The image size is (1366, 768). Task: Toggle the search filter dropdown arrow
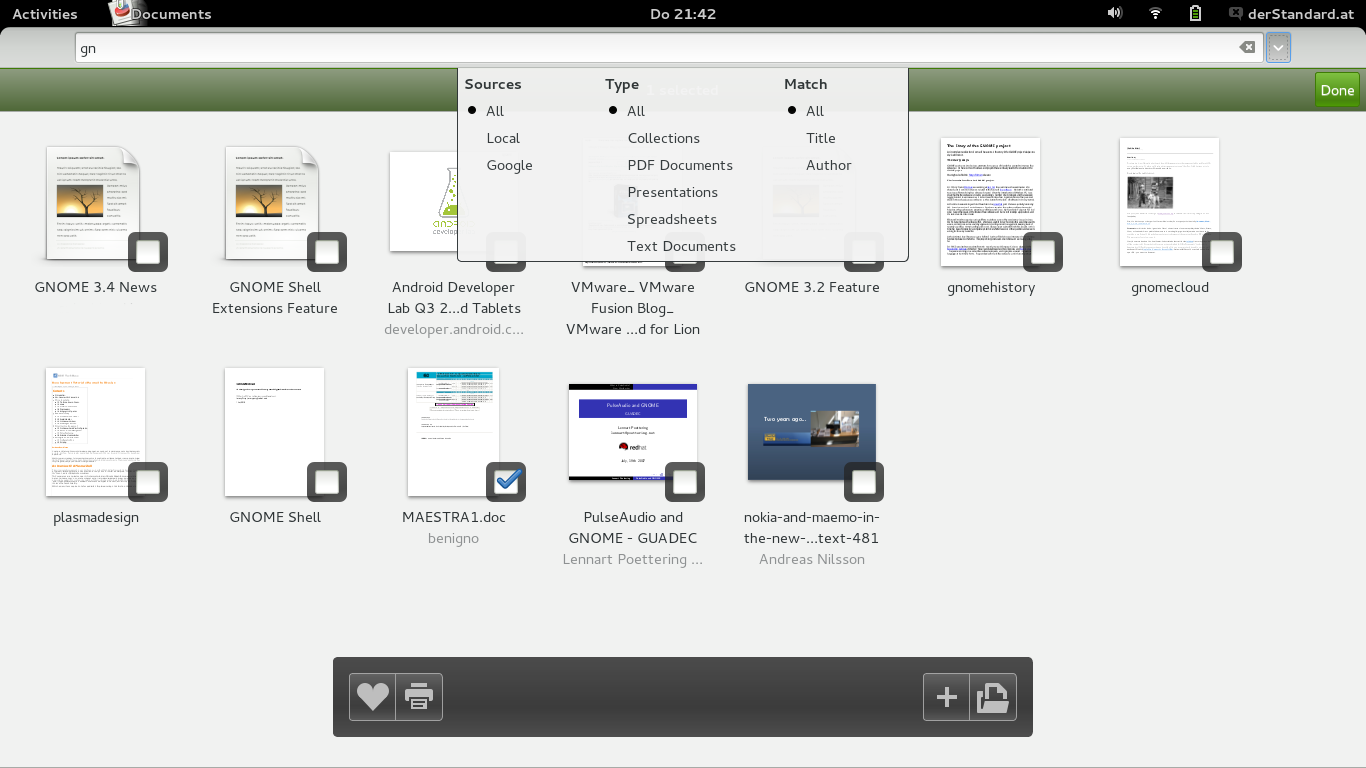pos(1278,48)
